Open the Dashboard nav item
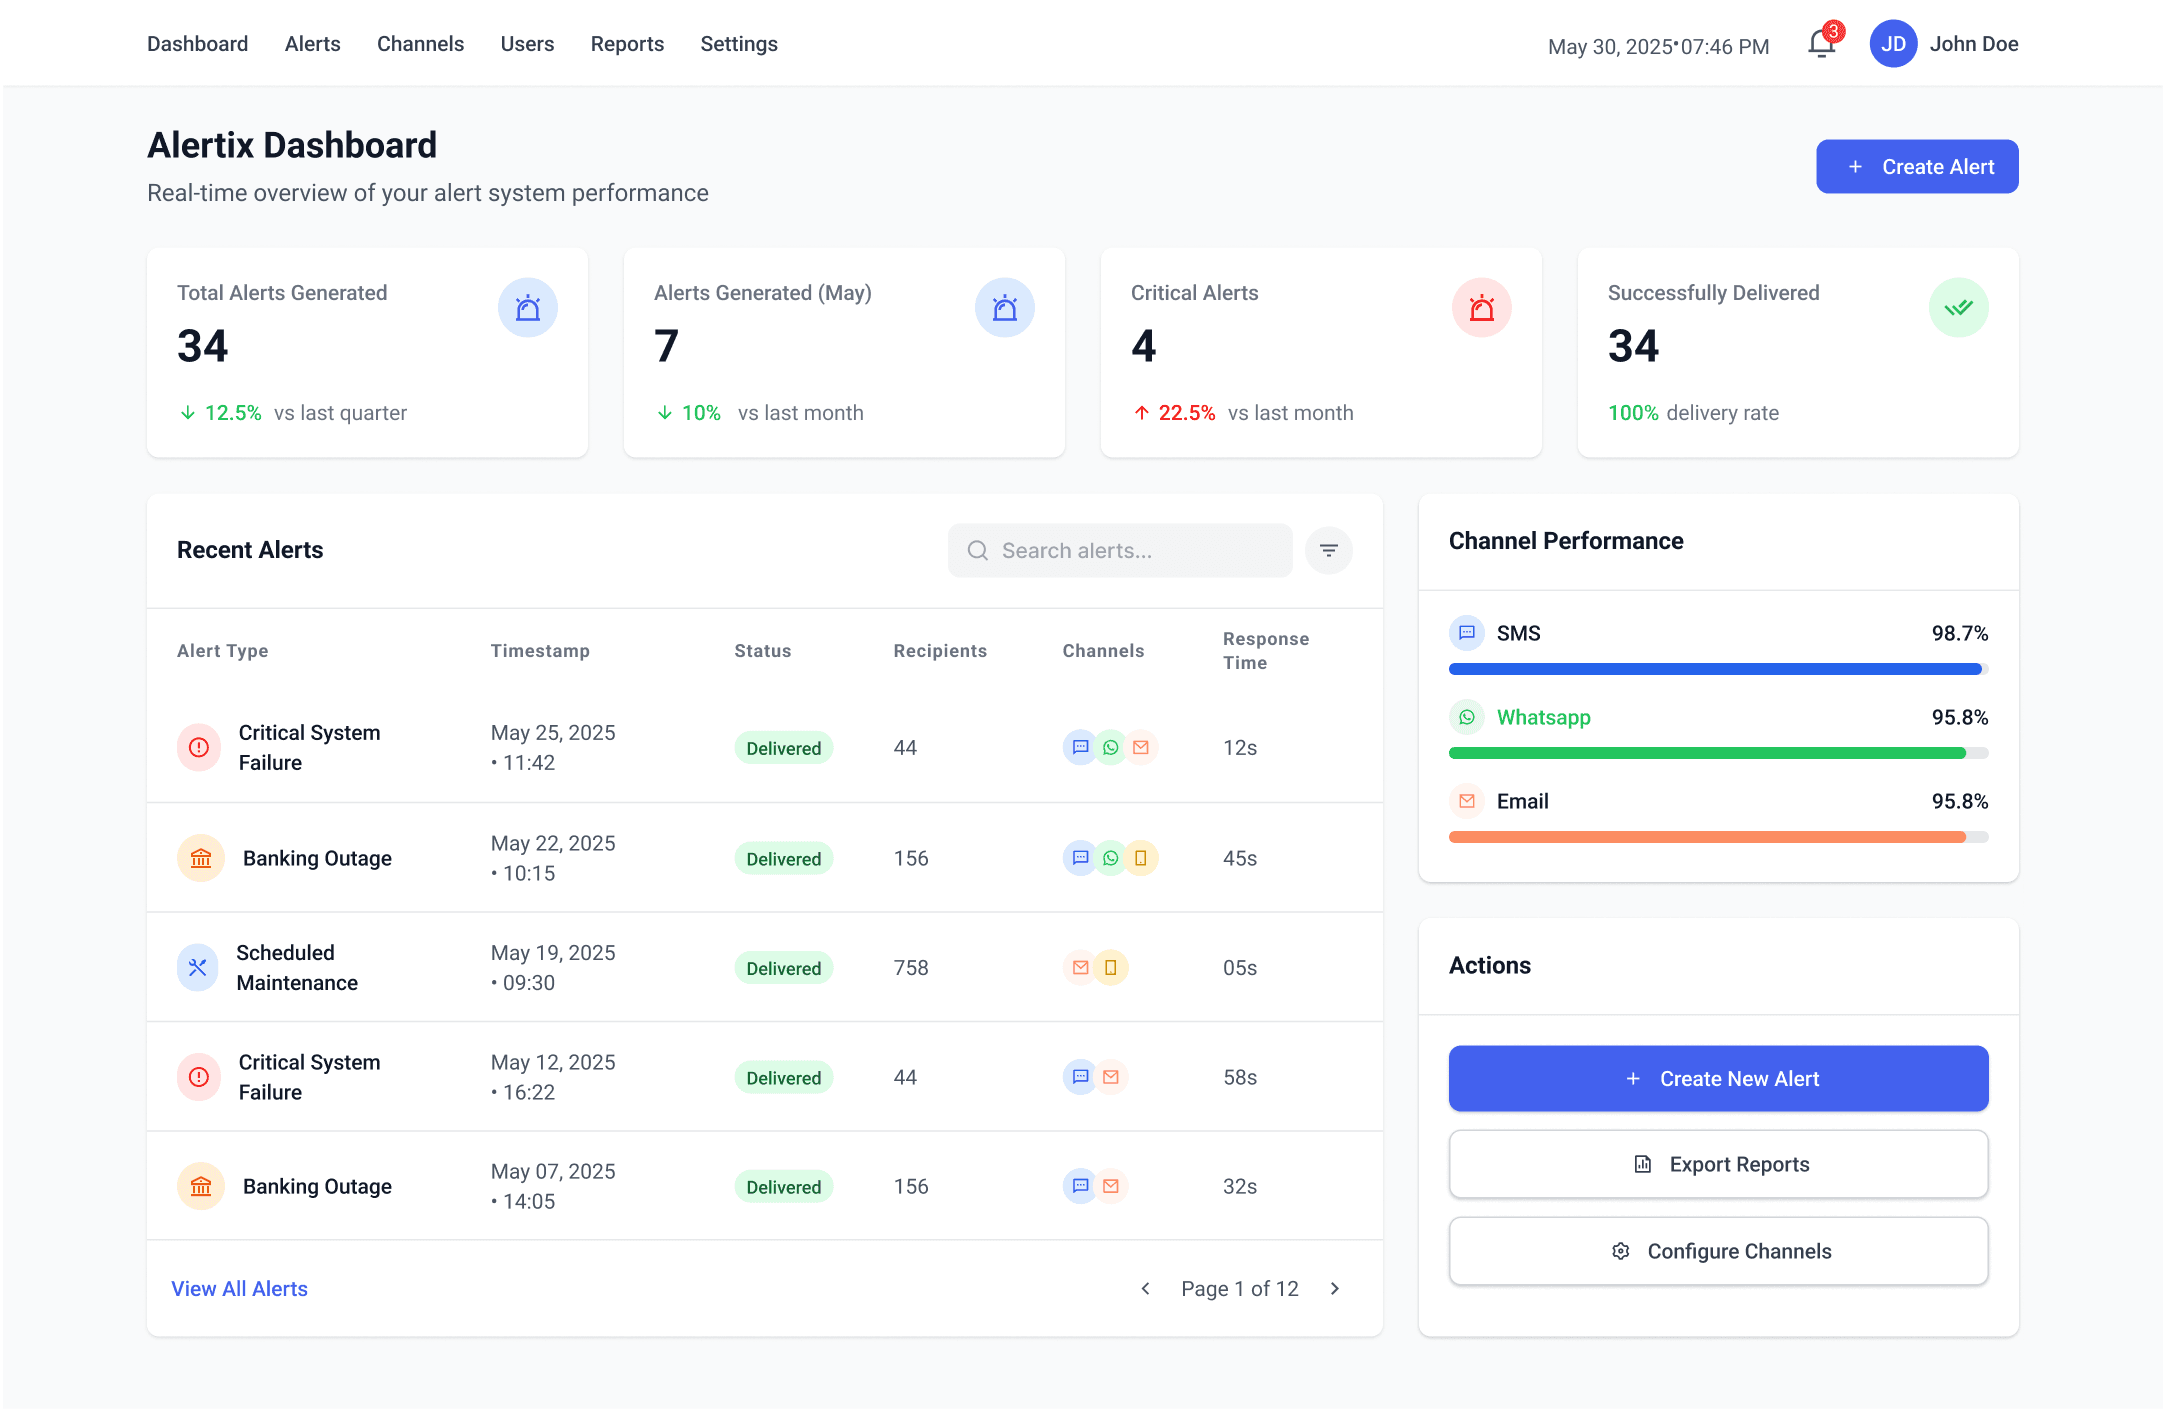 [x=198, y=44]
